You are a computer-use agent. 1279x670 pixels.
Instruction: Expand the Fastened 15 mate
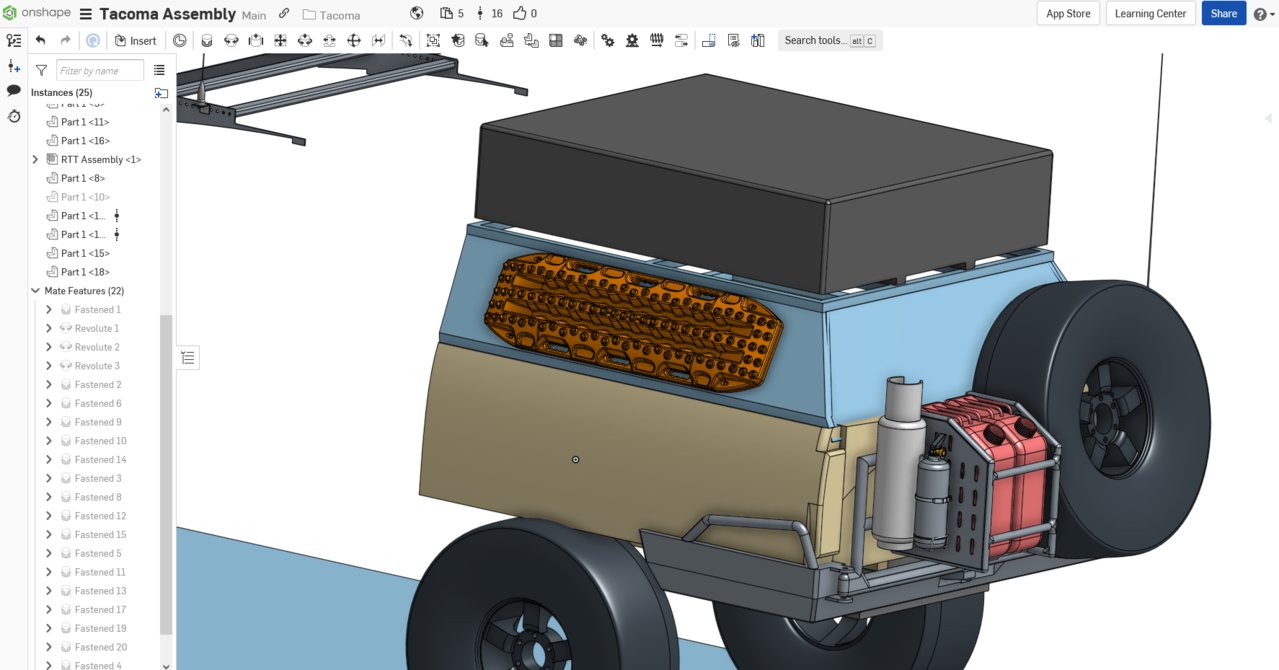[49, 535]
